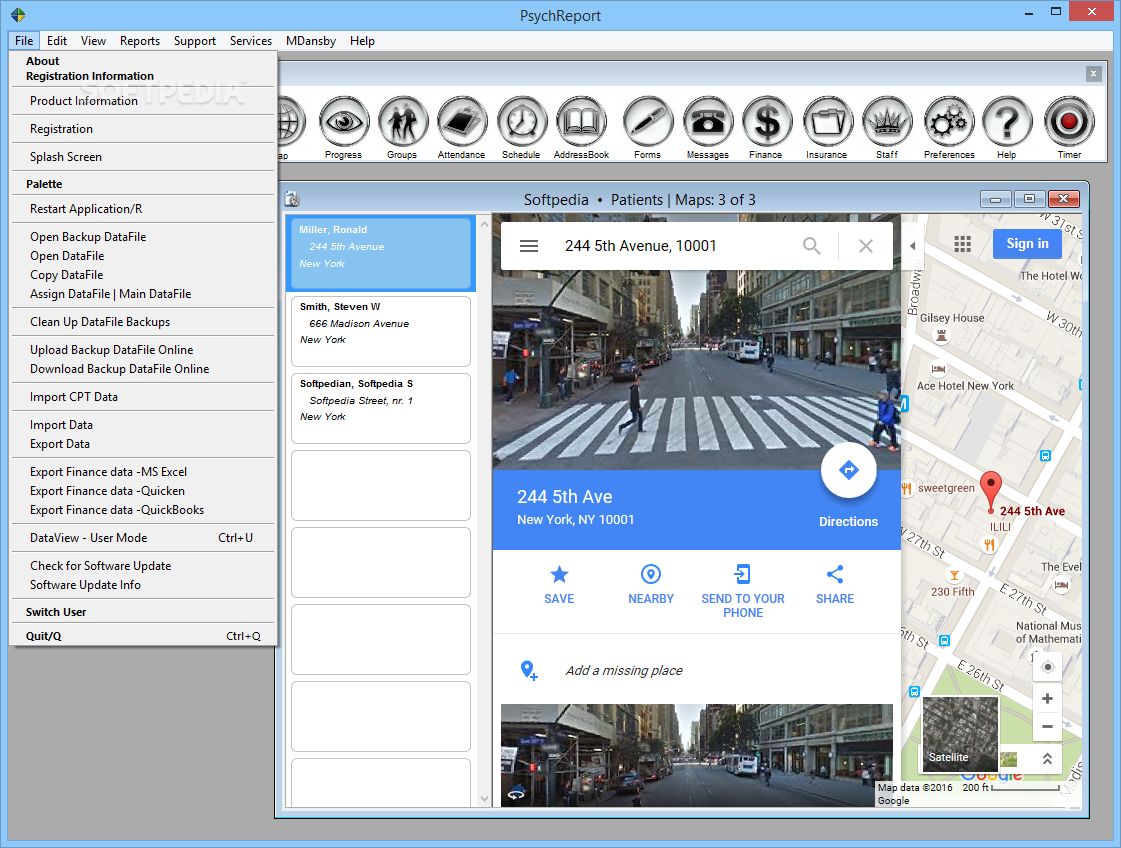Click the Attendance toolbar icon
1121x848 pixels.
click(461, 123)
